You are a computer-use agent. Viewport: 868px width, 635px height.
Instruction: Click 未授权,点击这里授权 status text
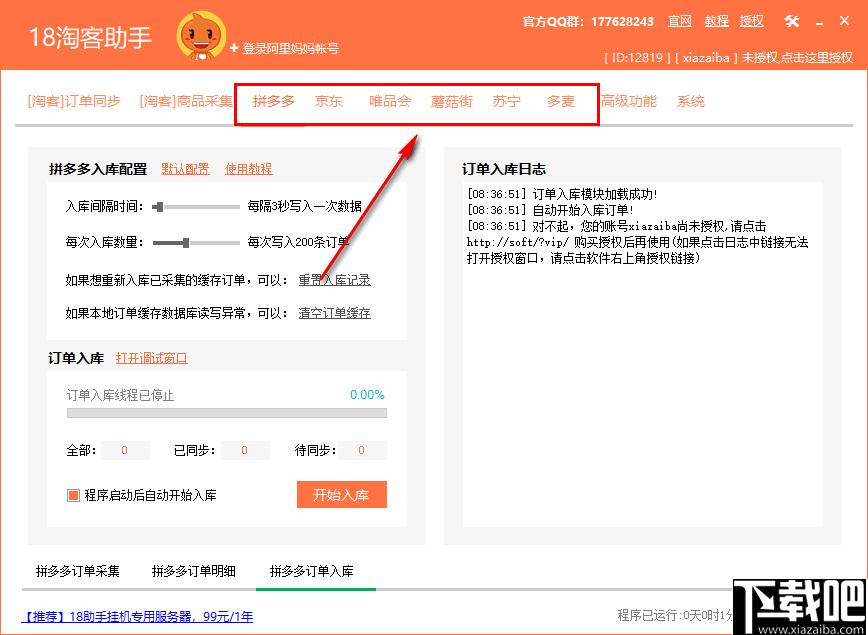click(x=798, y=58)
